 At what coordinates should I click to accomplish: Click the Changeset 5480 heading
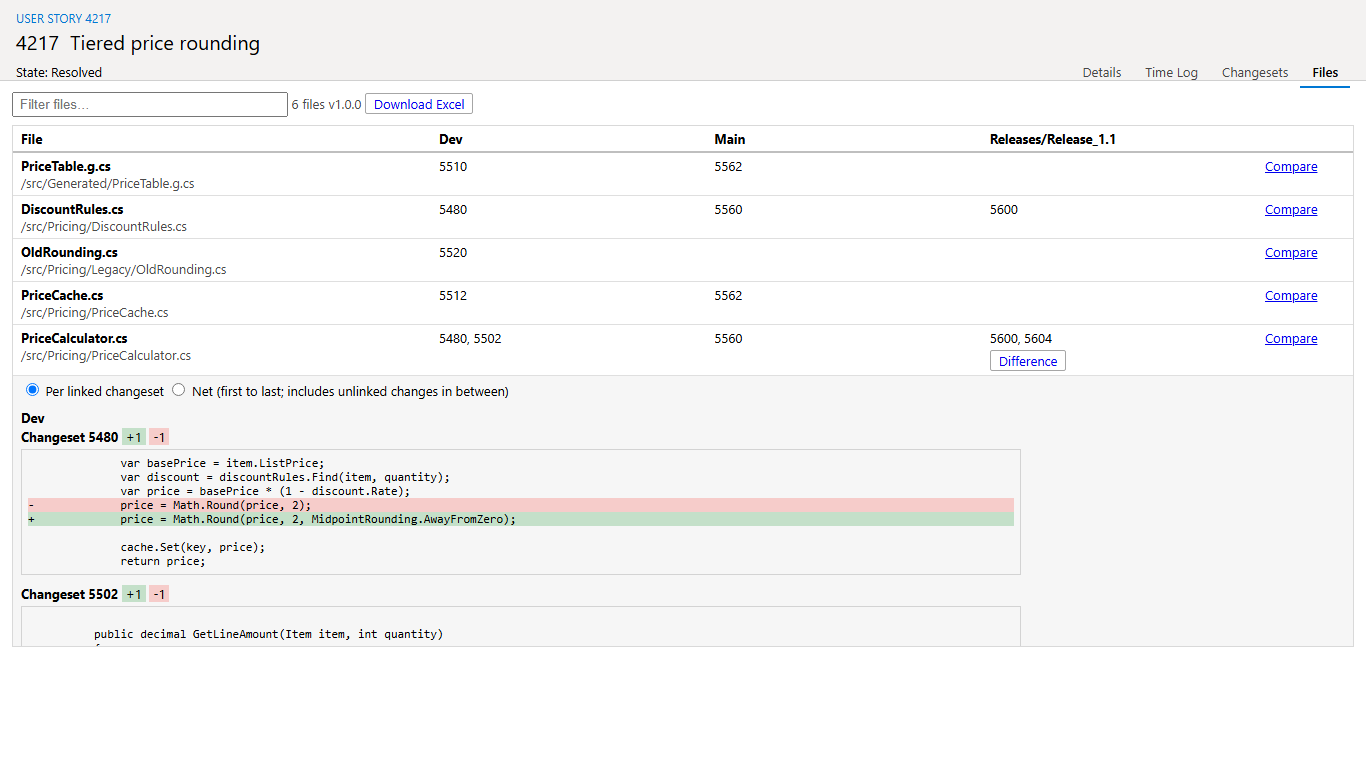pos(70,437)
